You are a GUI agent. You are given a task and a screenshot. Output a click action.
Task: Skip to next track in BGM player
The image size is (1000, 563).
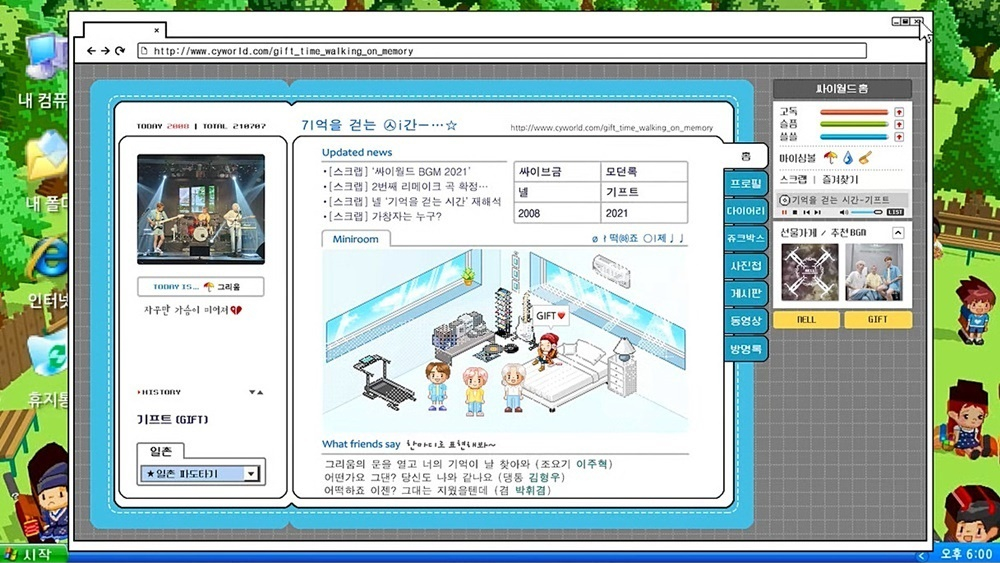818,212
